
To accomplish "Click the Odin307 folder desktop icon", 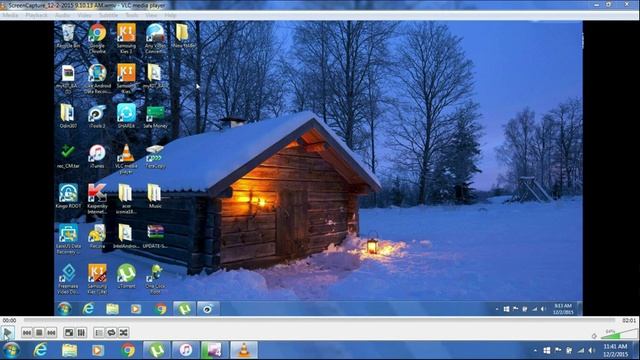I will 68,116.
